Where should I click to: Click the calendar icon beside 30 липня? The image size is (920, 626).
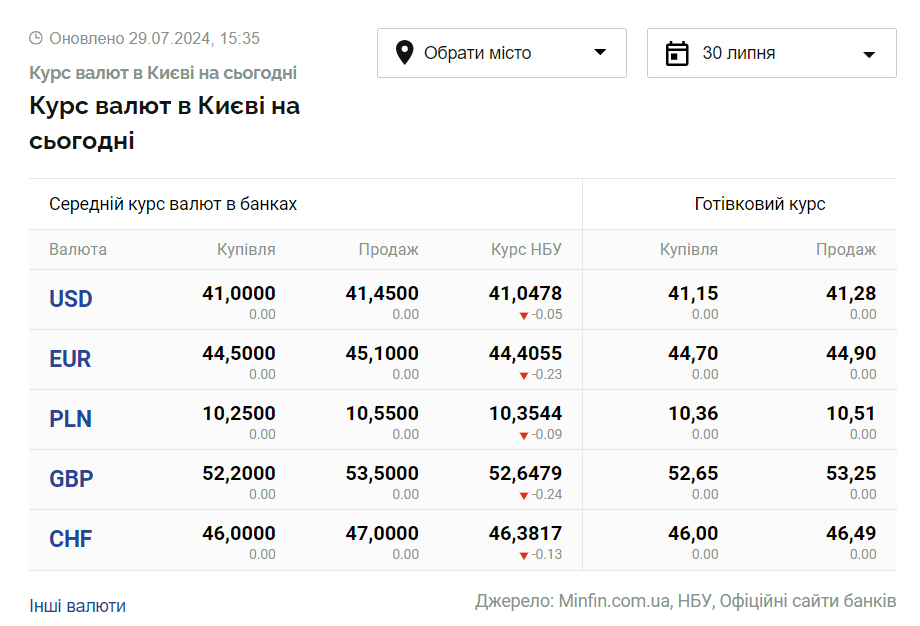click(x=677, y=53)
